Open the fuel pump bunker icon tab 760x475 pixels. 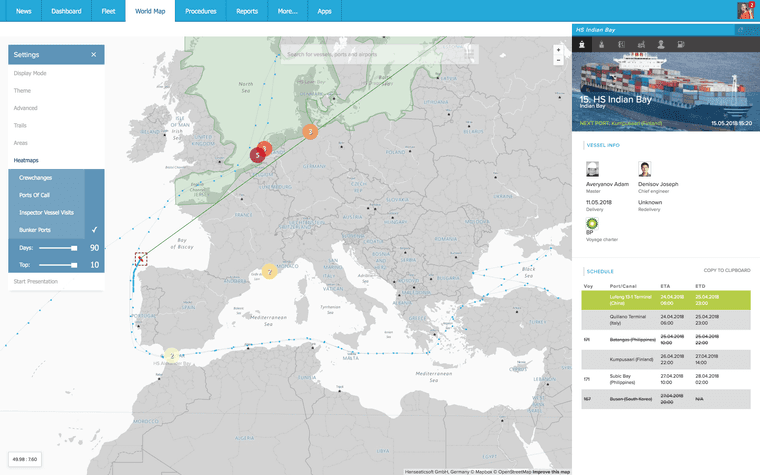(681, 45)
